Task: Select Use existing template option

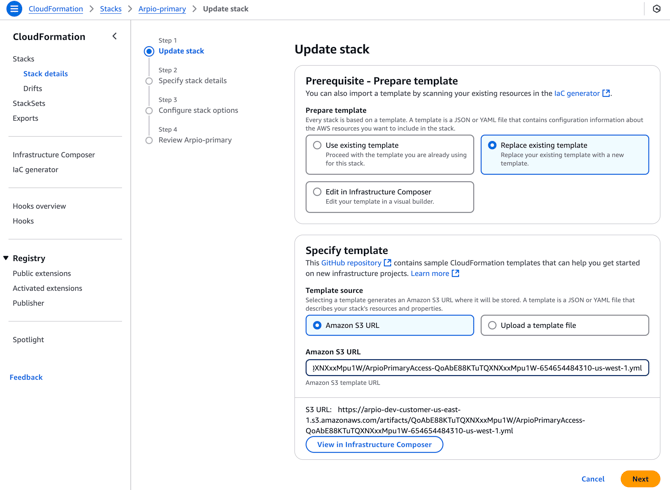Action: pos(318,146)
